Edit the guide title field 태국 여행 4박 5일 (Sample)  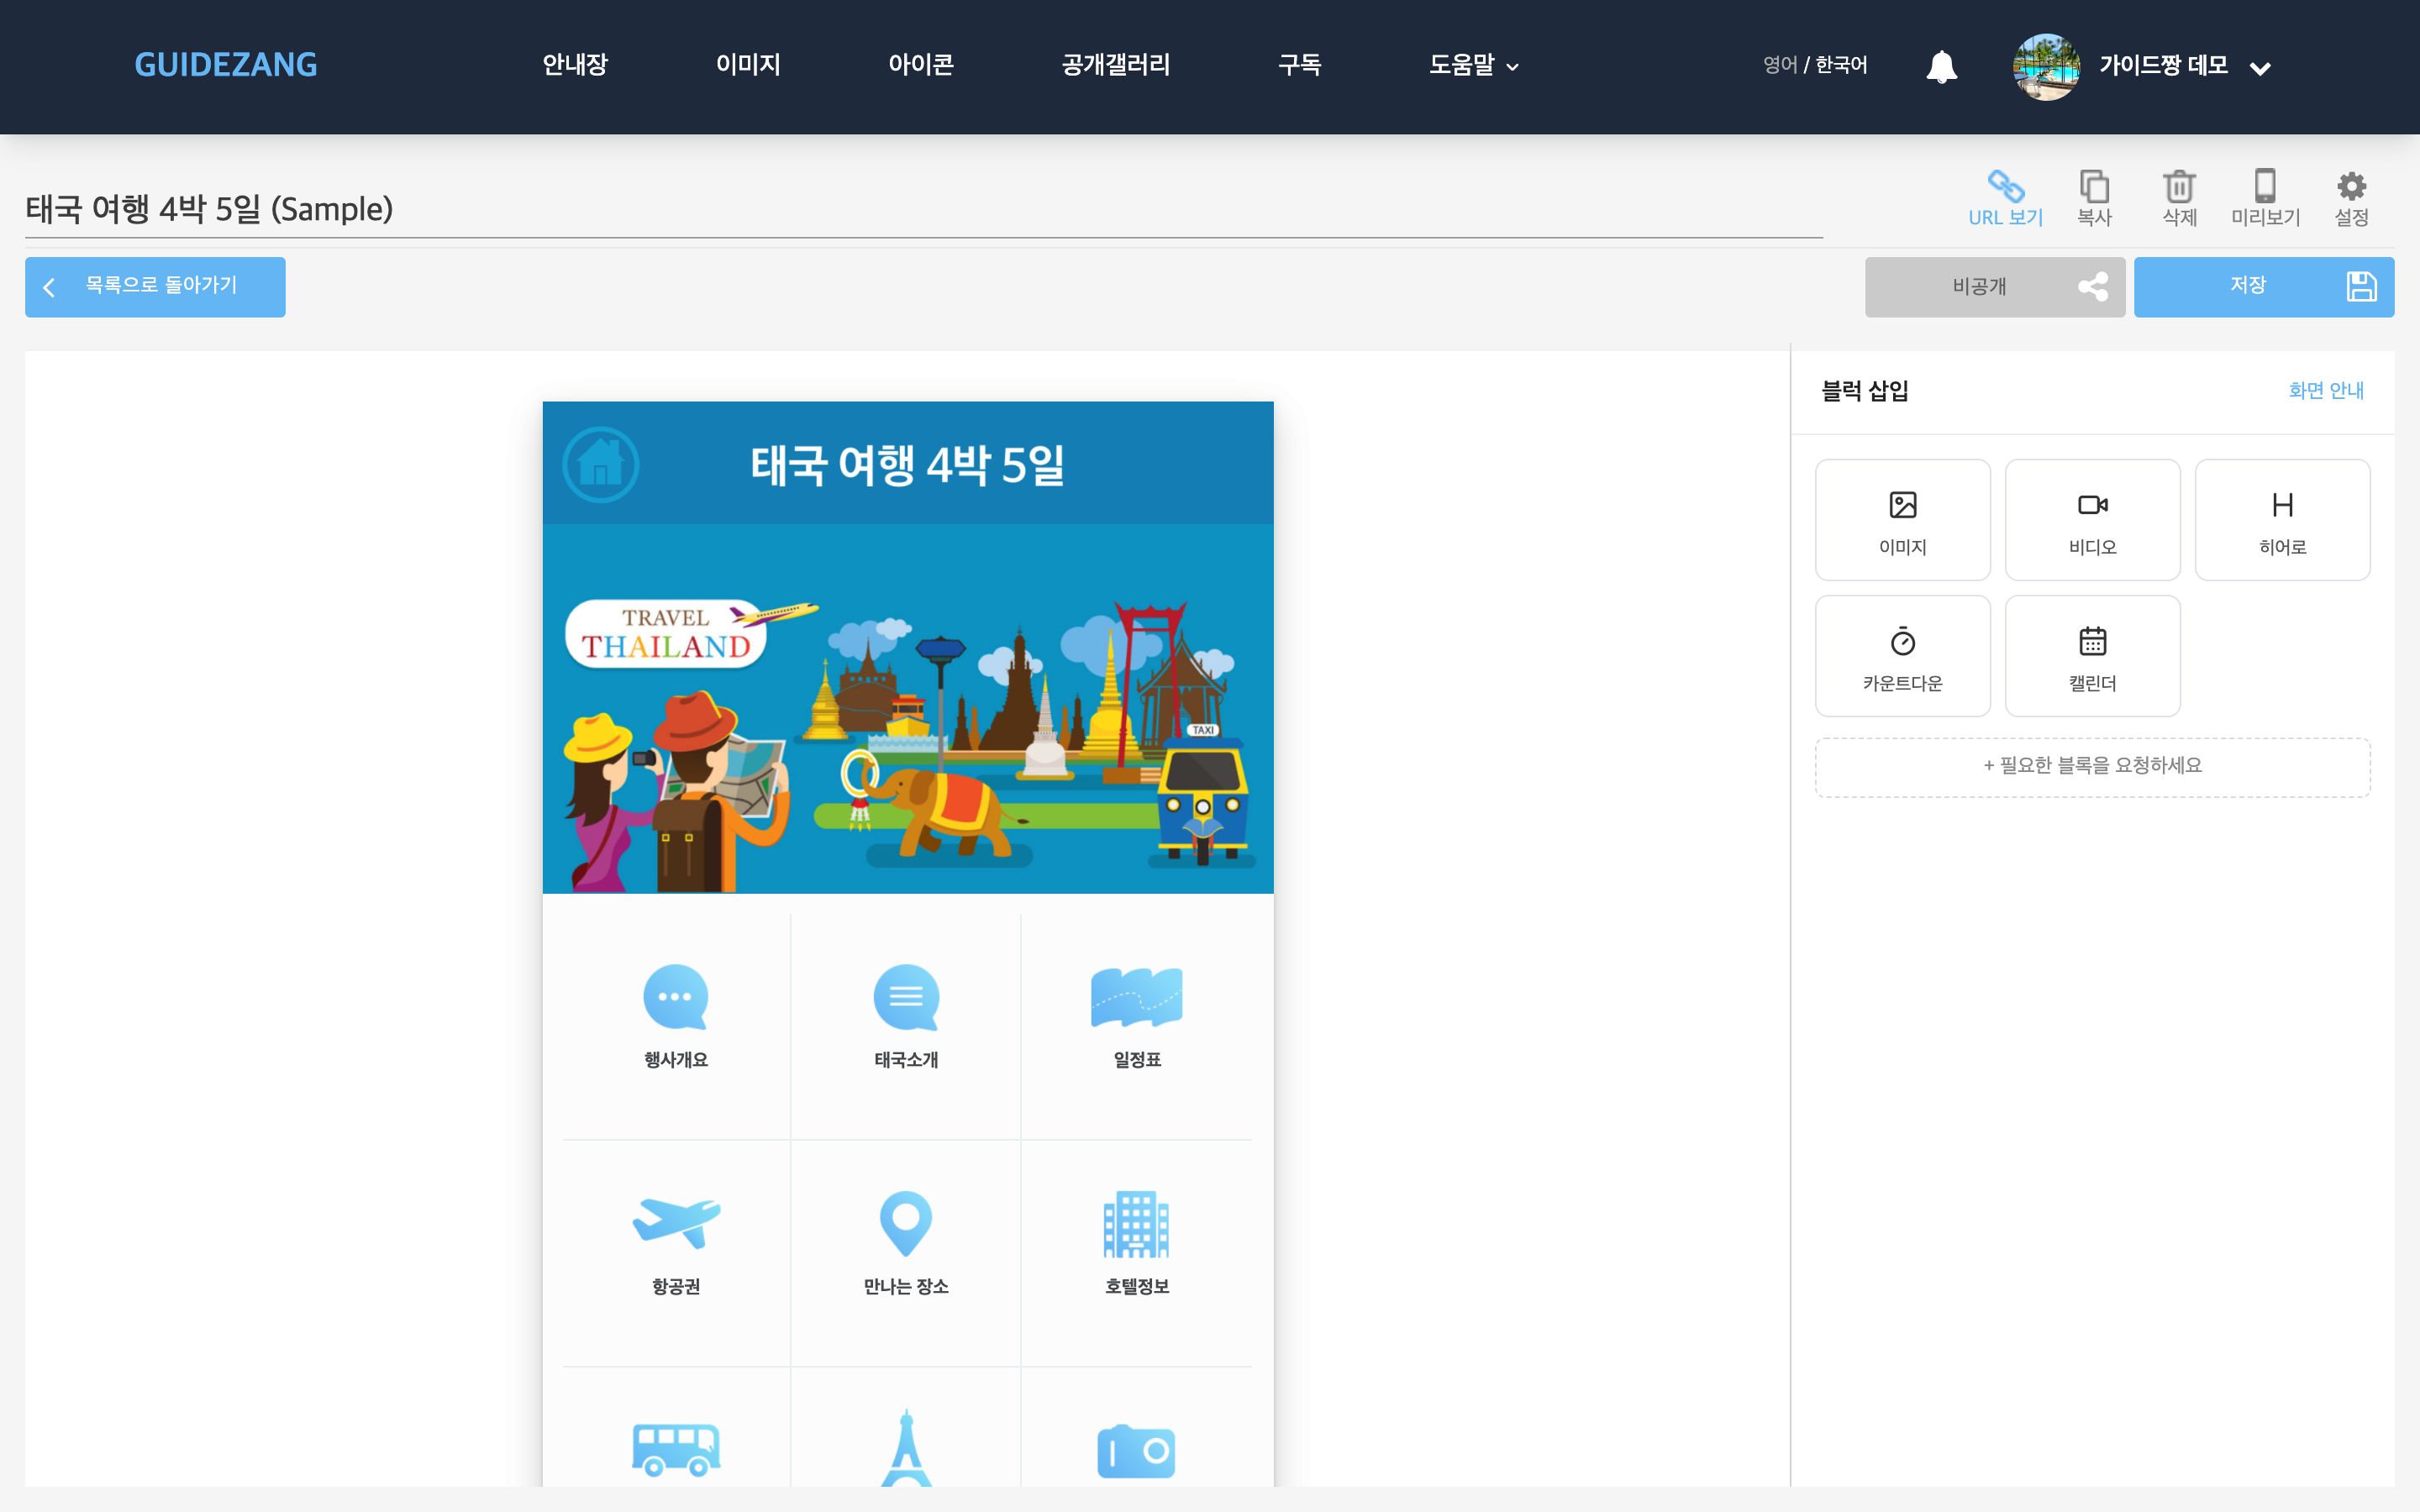[x=923, y=209]
